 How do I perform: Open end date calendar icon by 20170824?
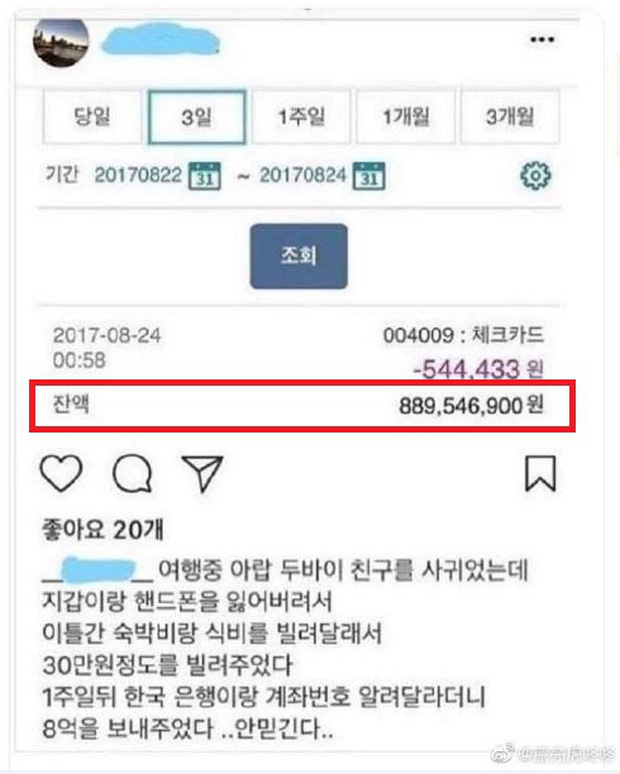pyautogui.click(x=369, y=176)
